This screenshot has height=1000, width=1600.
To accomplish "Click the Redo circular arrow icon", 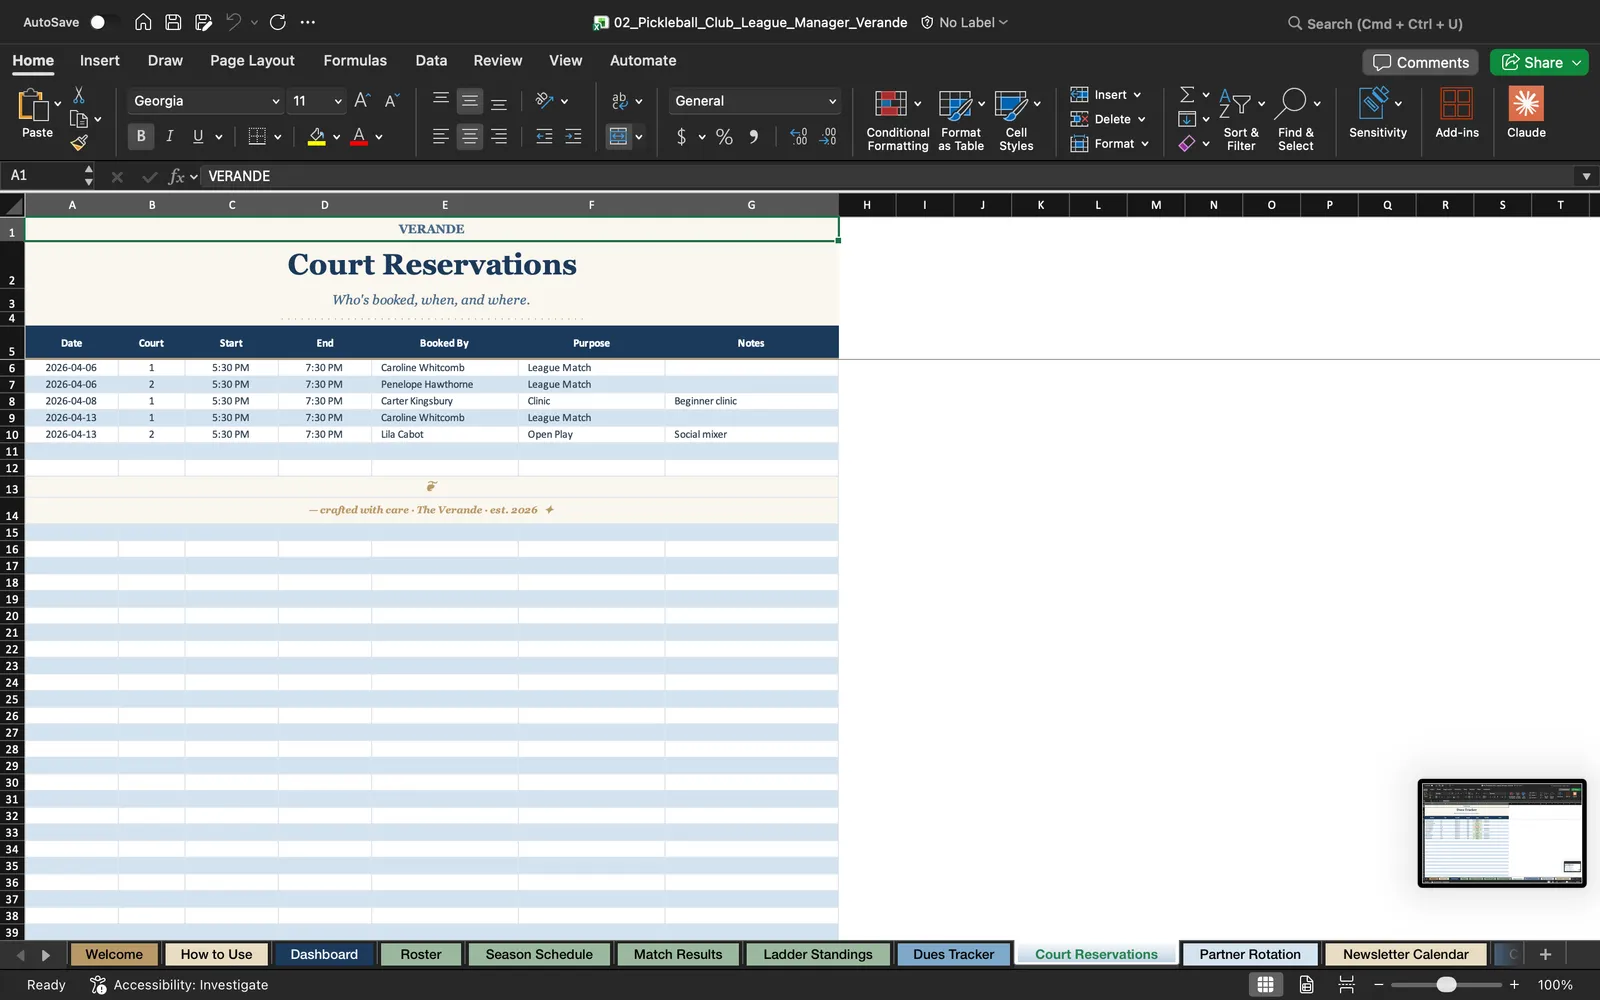I will tap(278, 22).
